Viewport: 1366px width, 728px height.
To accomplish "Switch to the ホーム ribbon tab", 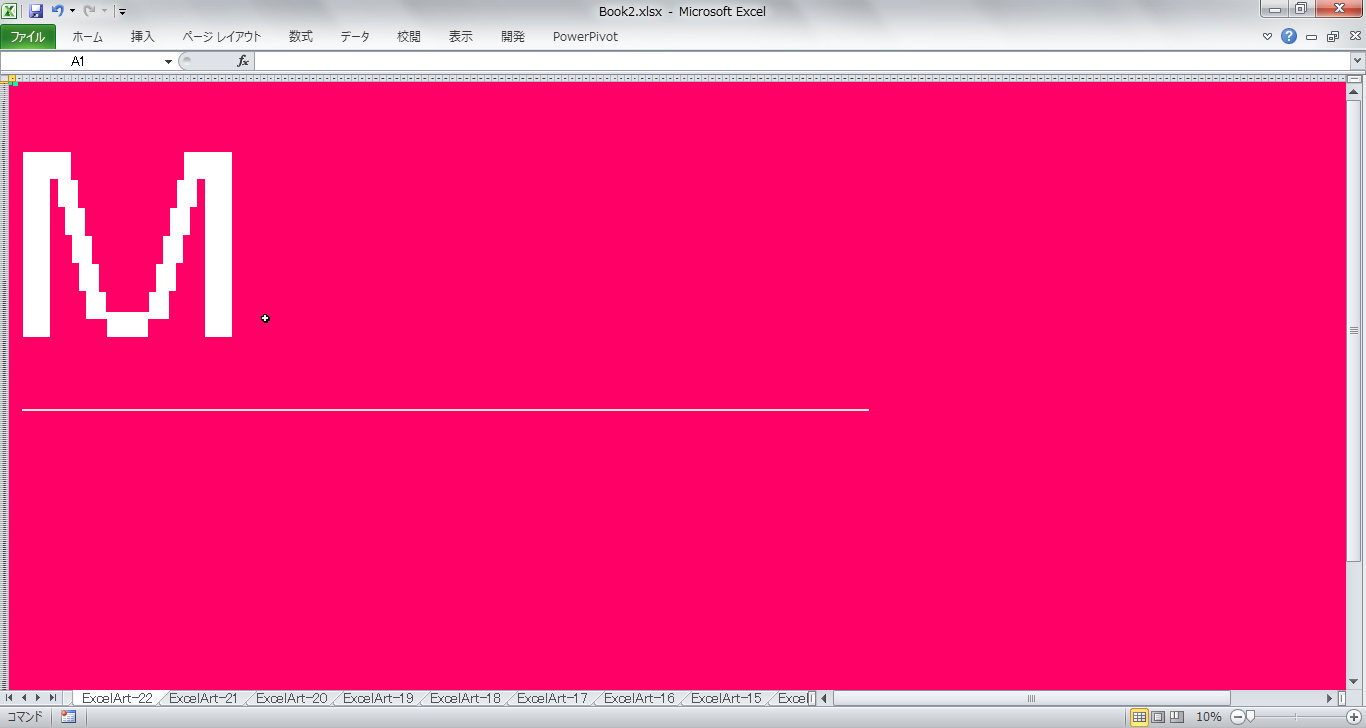I will coord(87,37).
